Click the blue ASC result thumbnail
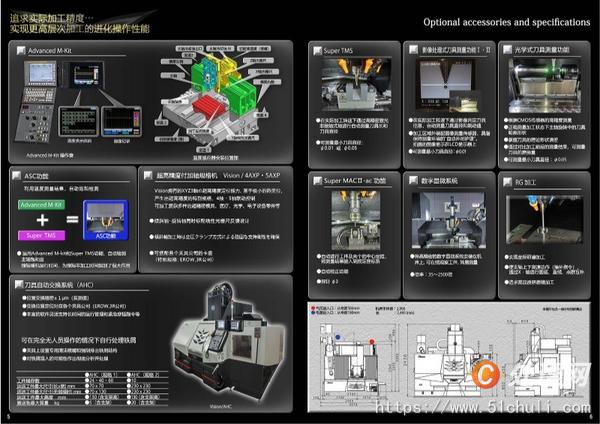The height and width of the screenshot is (424, 600). tap(106, 220)
